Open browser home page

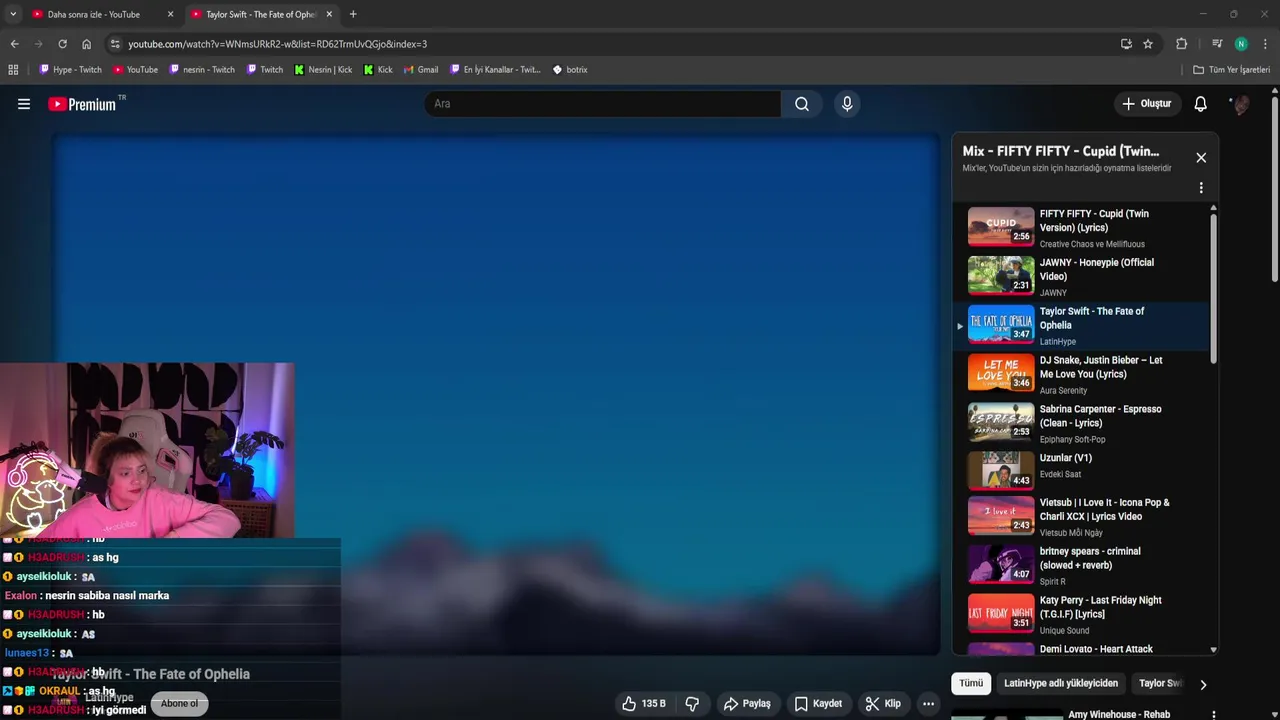[x=86, y=44]
